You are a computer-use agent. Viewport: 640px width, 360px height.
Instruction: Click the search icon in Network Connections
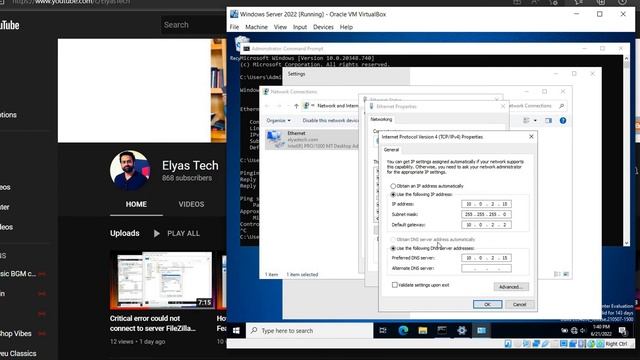point(562,106)
